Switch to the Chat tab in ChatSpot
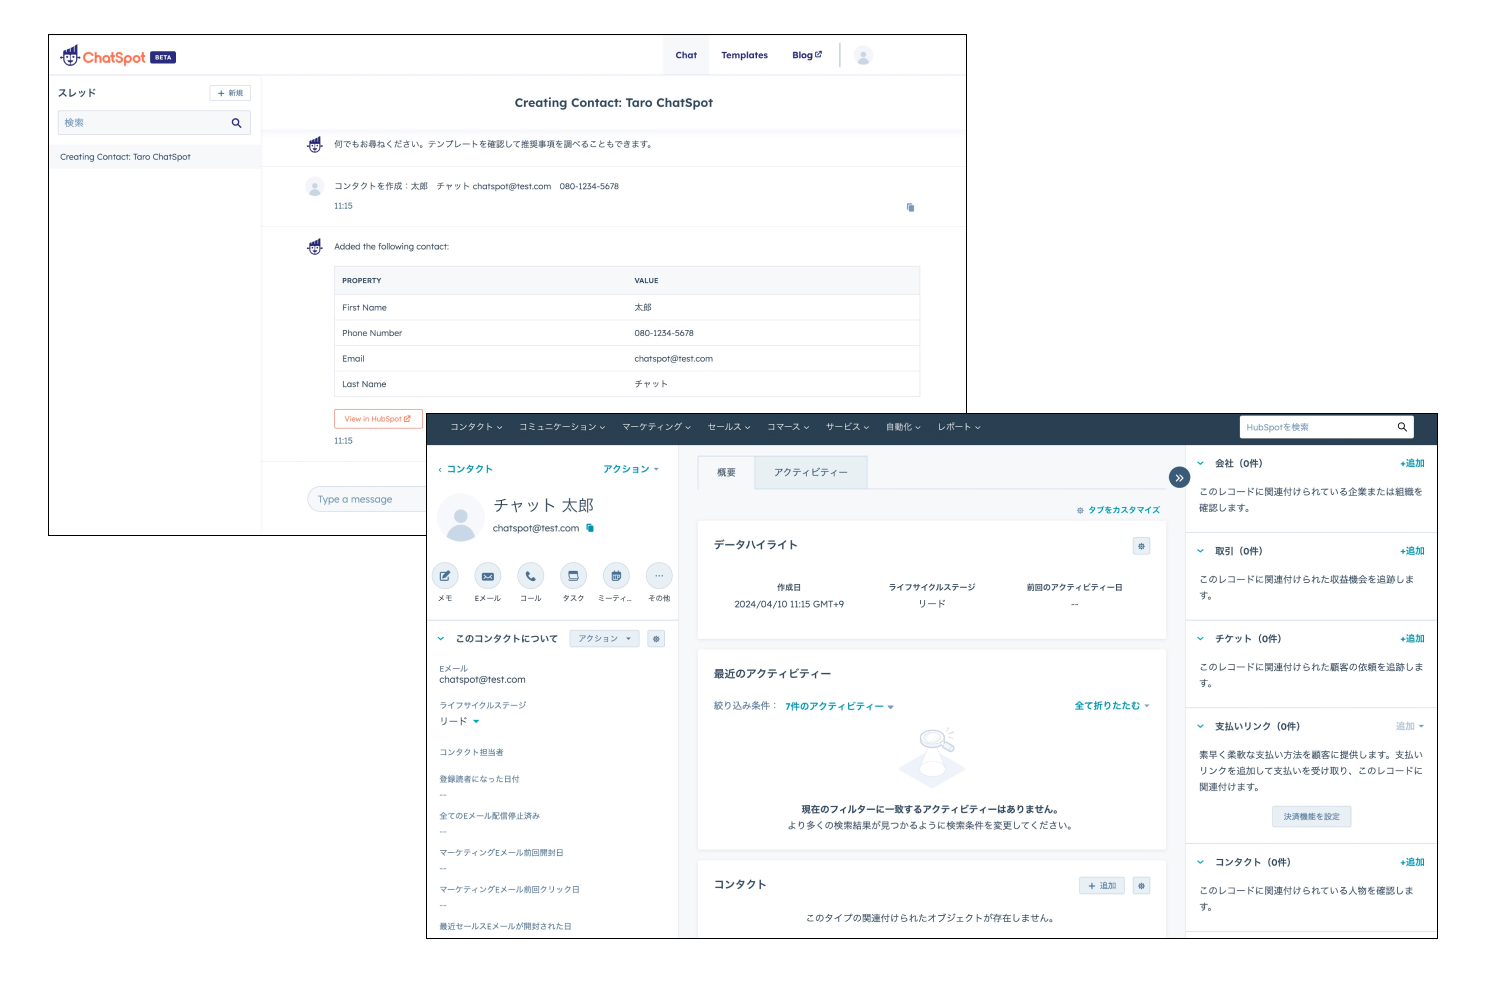 click(686, 56)
